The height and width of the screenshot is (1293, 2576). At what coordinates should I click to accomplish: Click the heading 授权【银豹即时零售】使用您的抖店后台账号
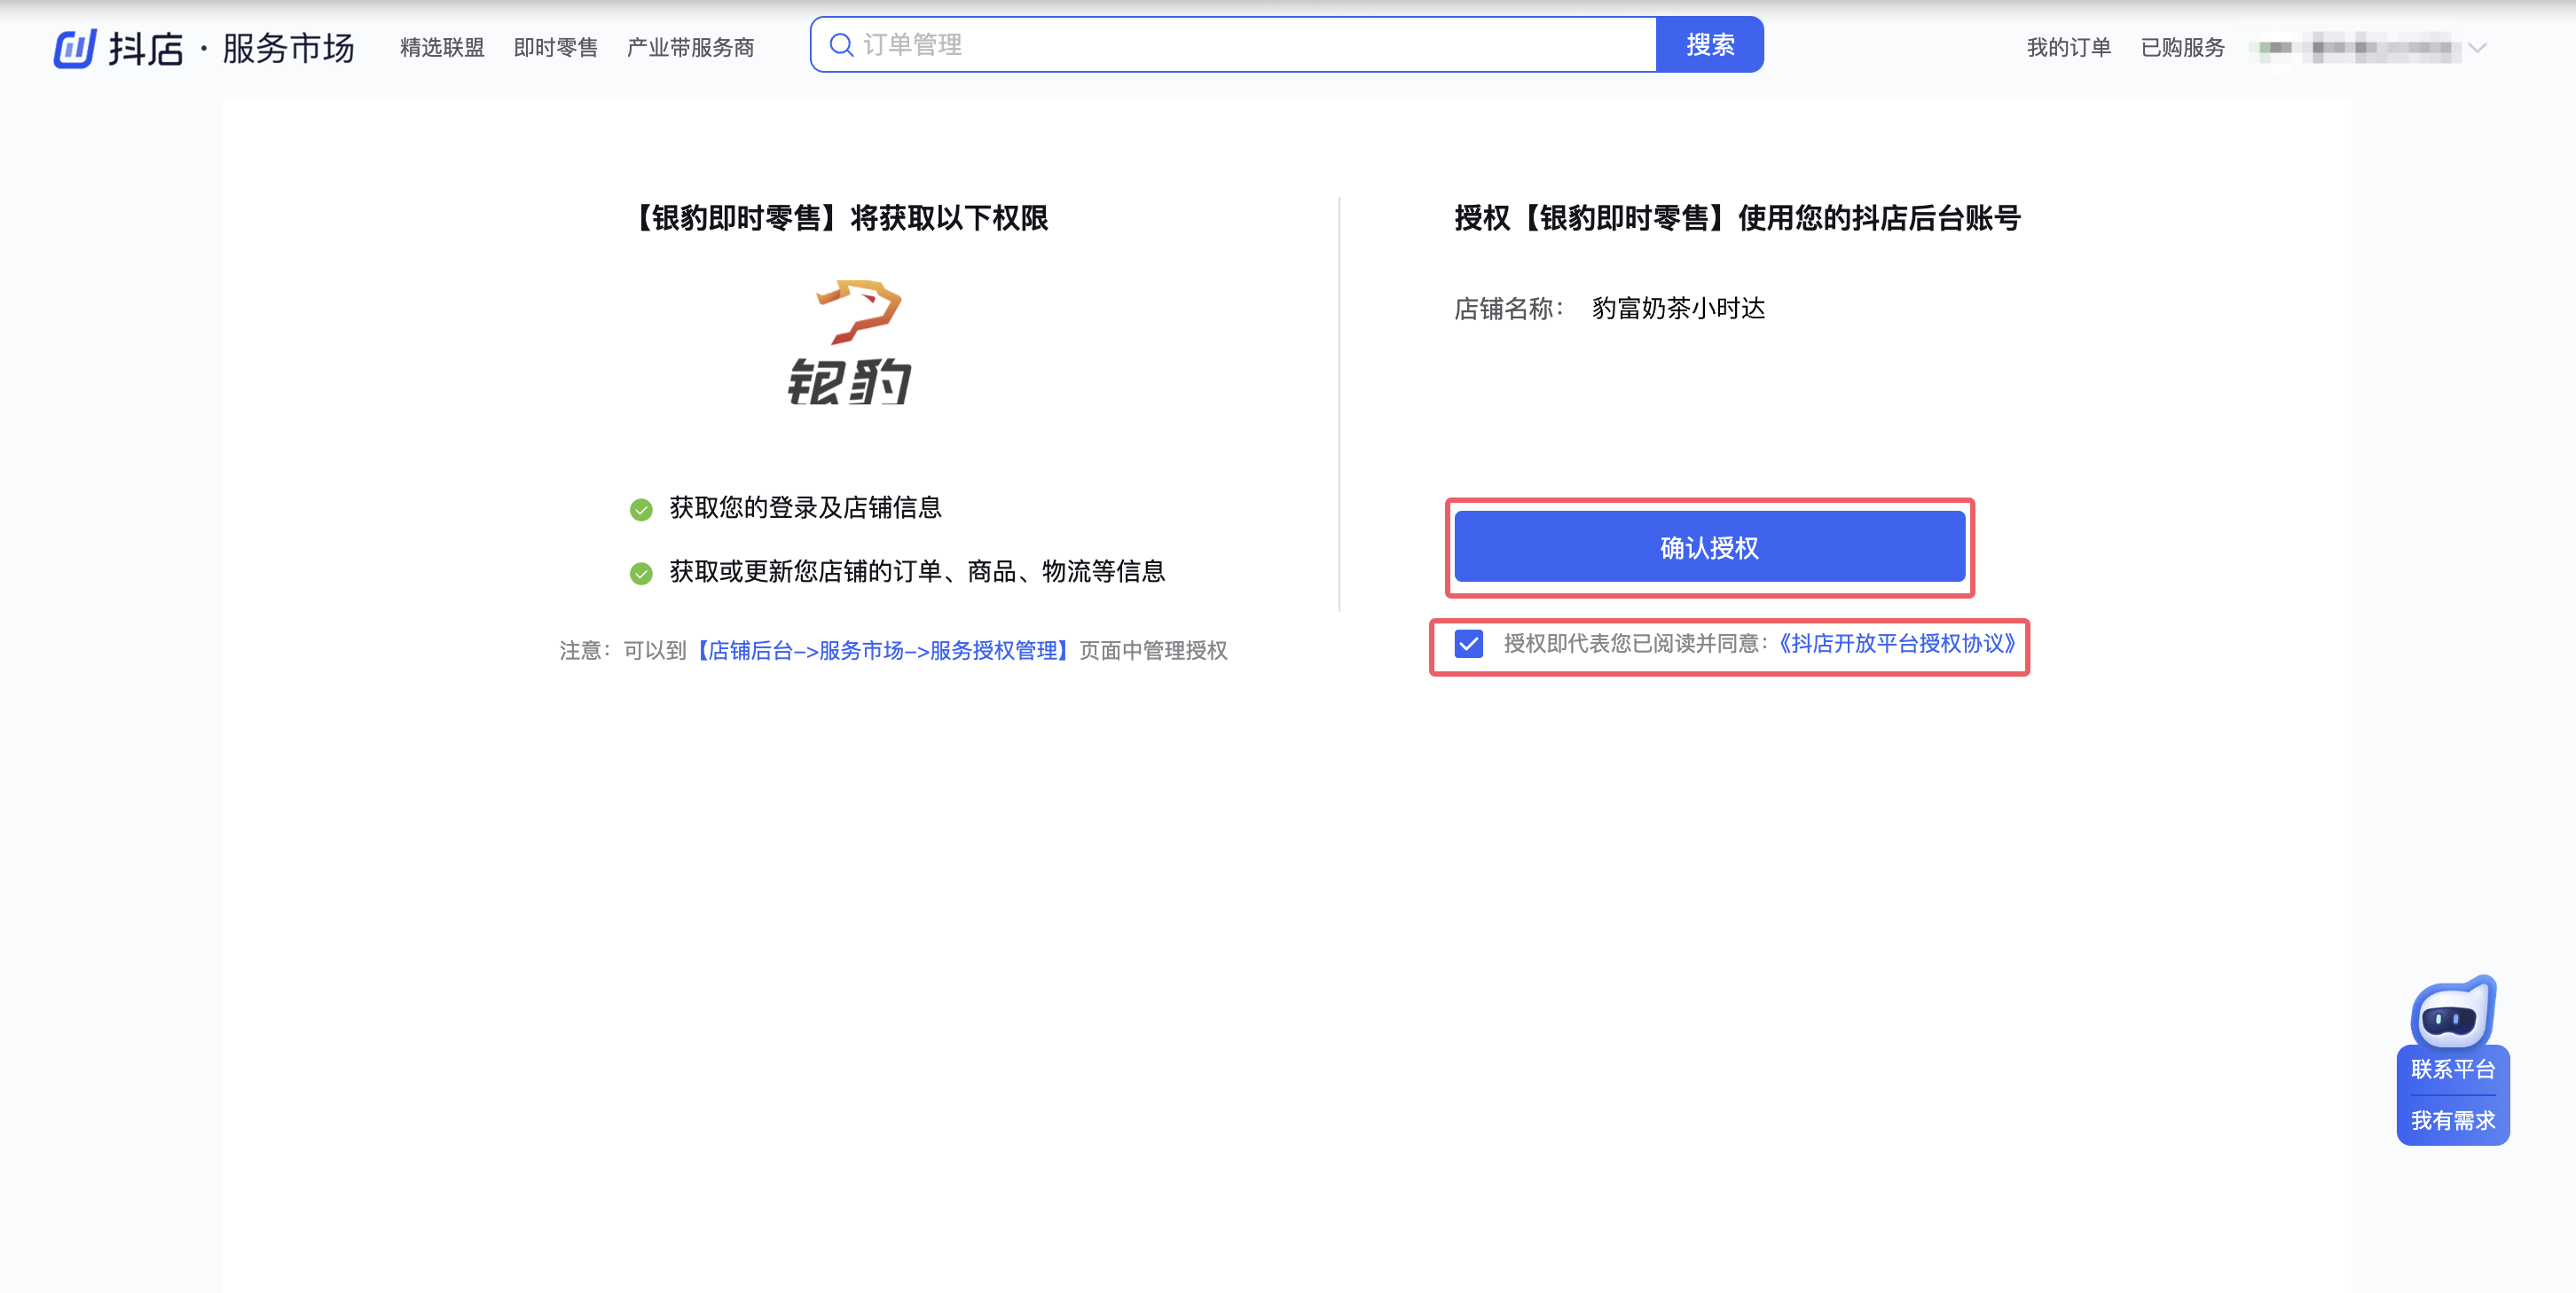tap(1737, 218)
